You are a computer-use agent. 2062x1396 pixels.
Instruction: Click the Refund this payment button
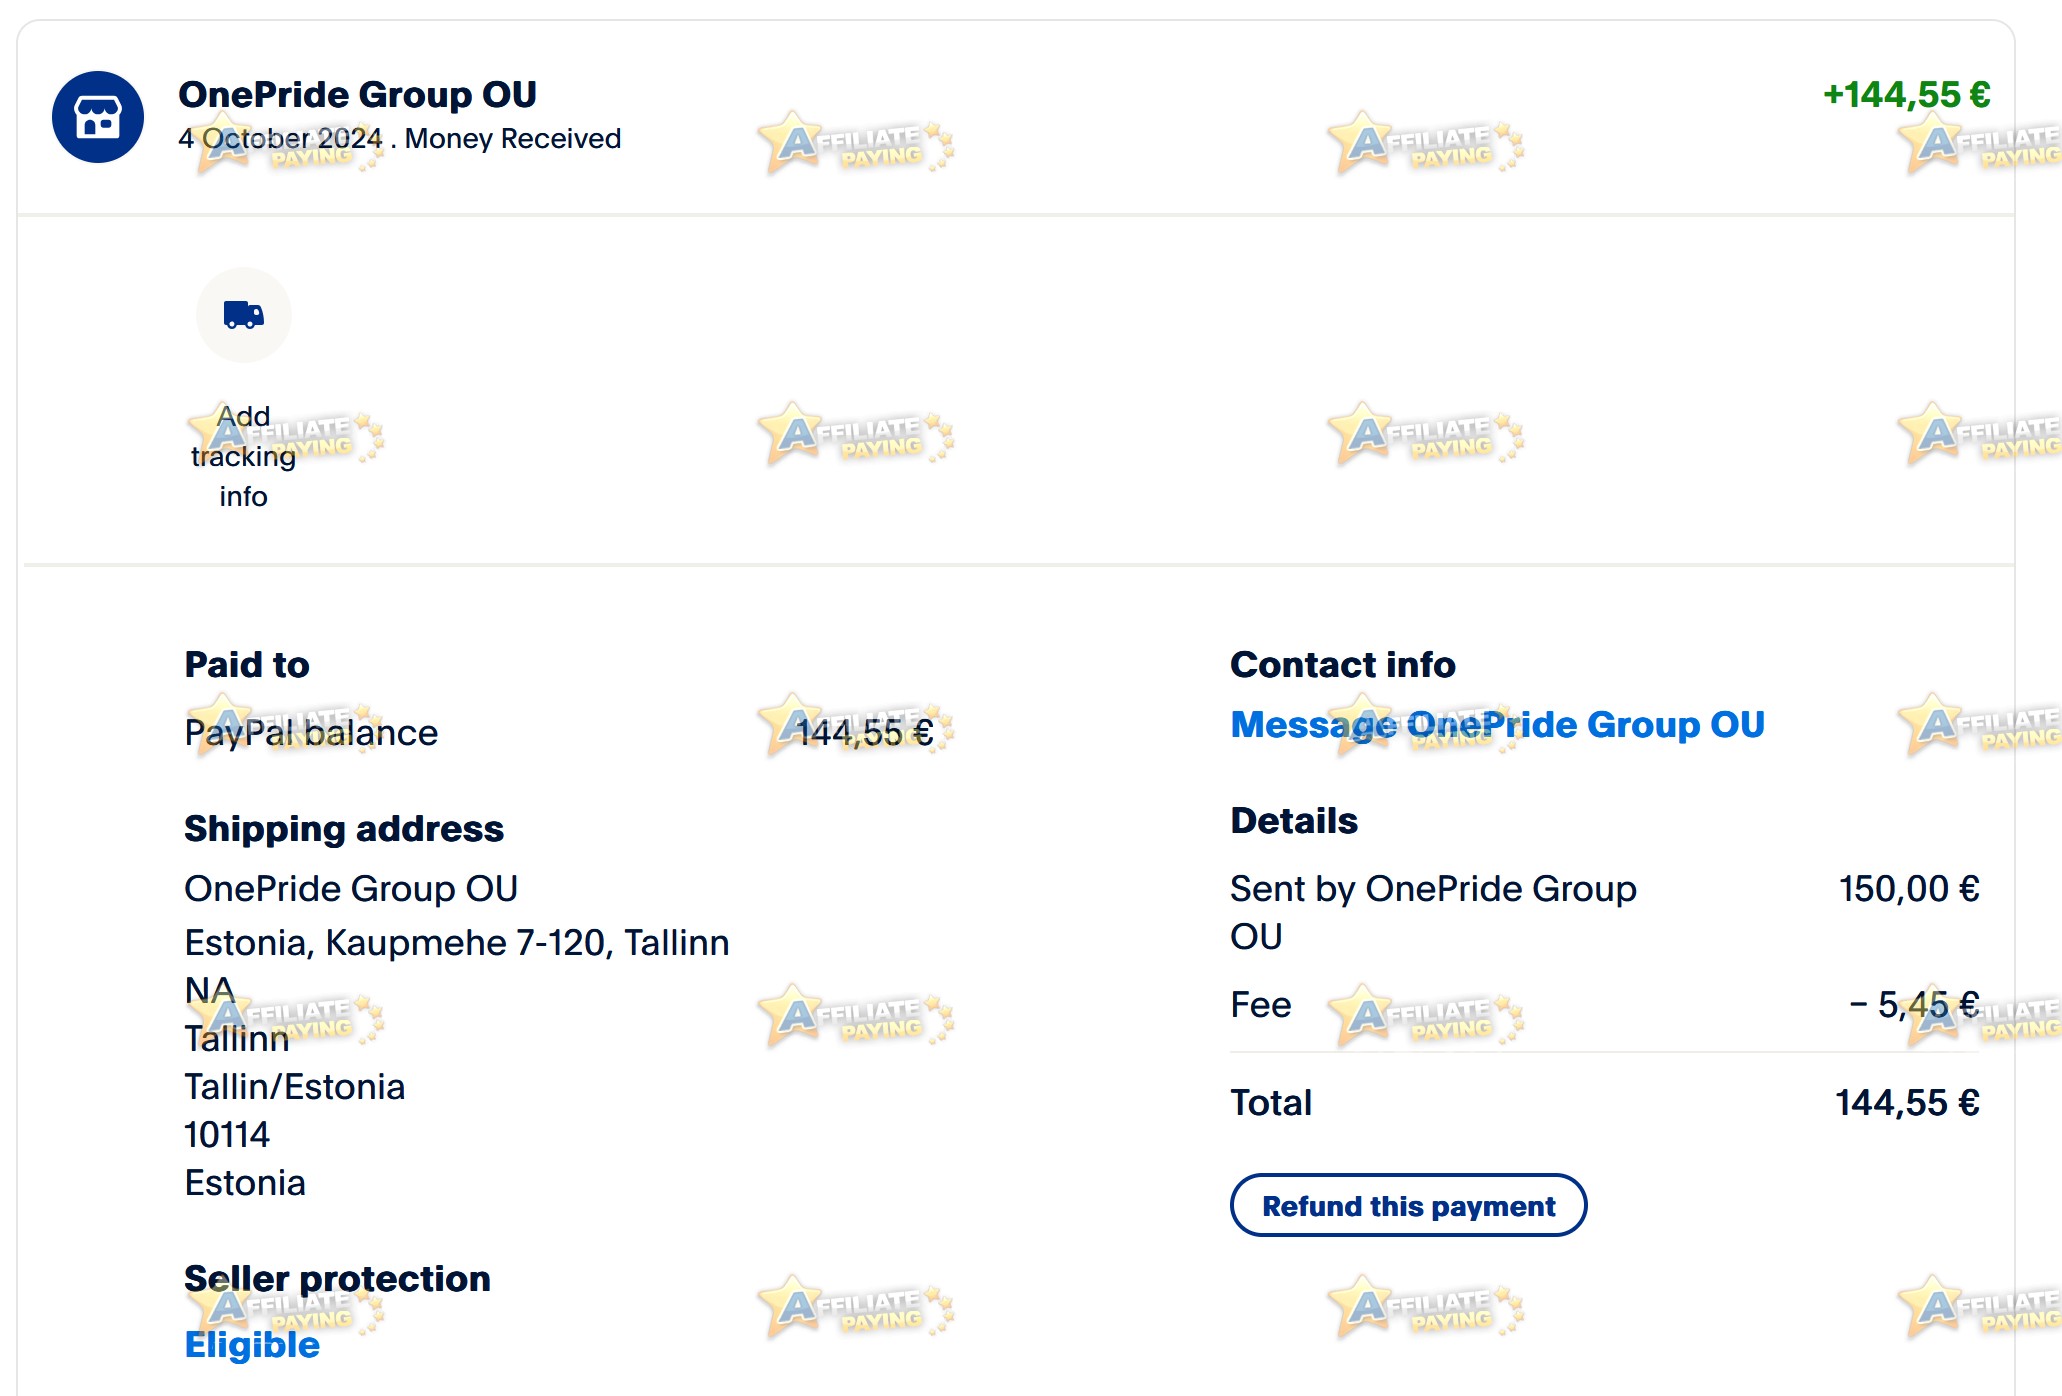[x=1408, y=1205]
